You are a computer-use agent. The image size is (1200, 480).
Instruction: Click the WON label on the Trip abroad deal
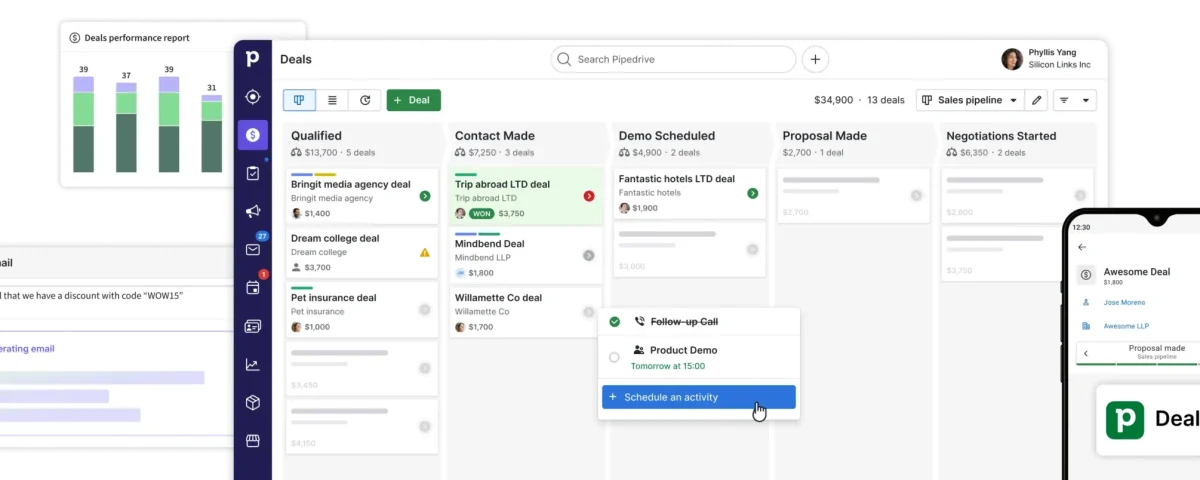pyautogui.click(x=481, y=213)
